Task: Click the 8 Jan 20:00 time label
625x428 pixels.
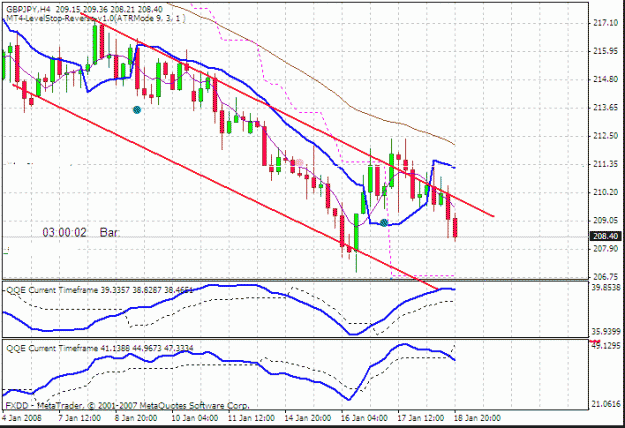Action: tap(136, 418)
